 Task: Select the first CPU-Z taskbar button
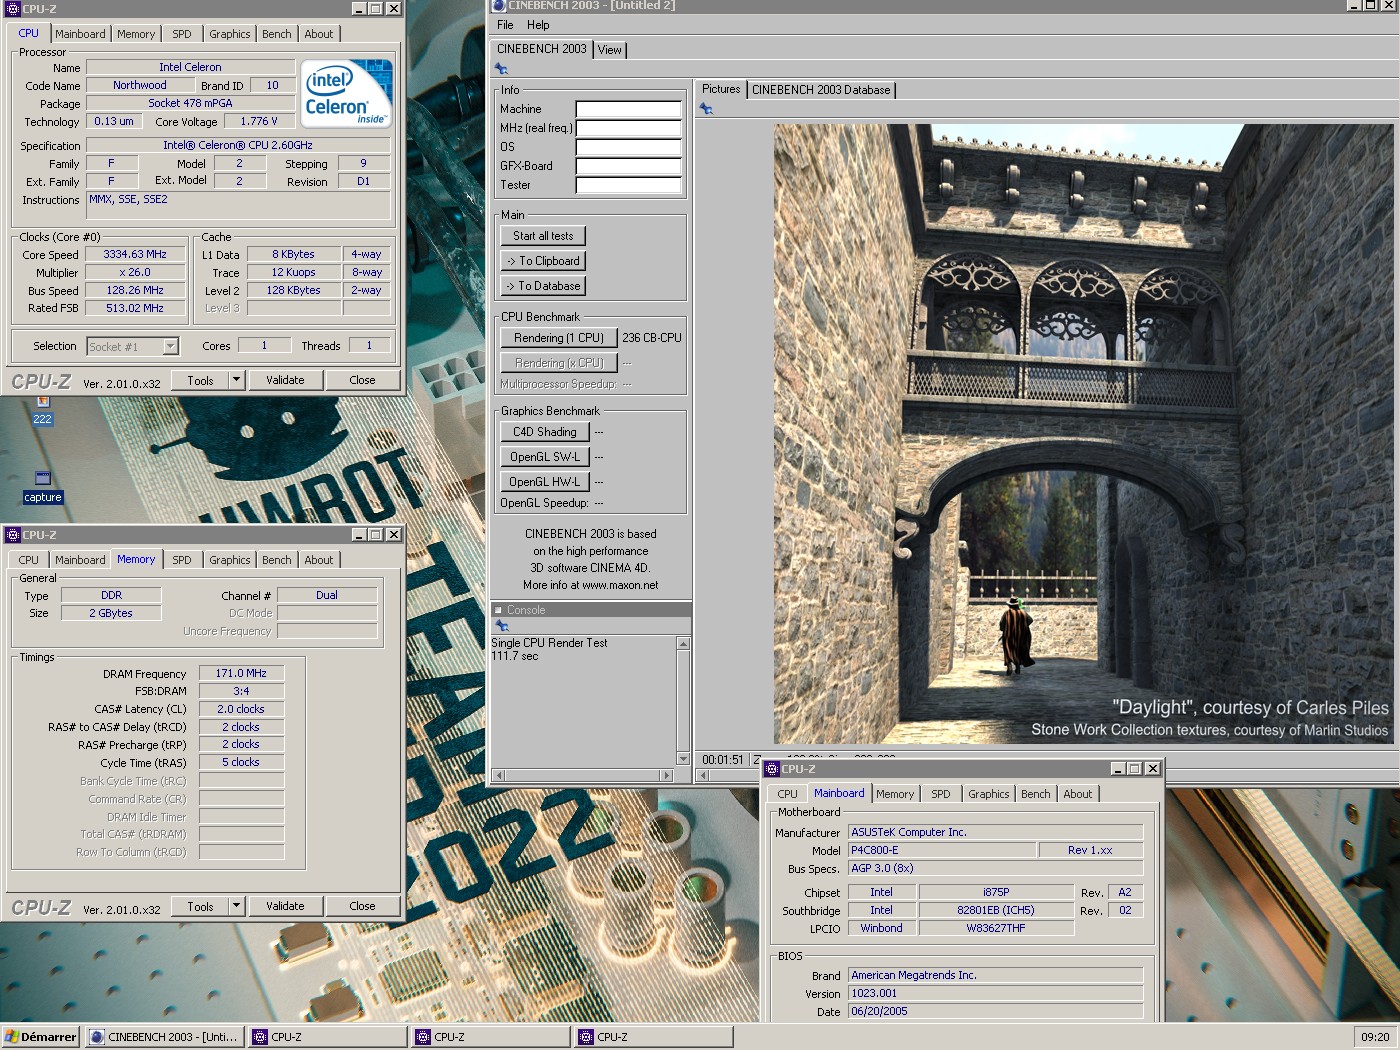[328, 1037]
